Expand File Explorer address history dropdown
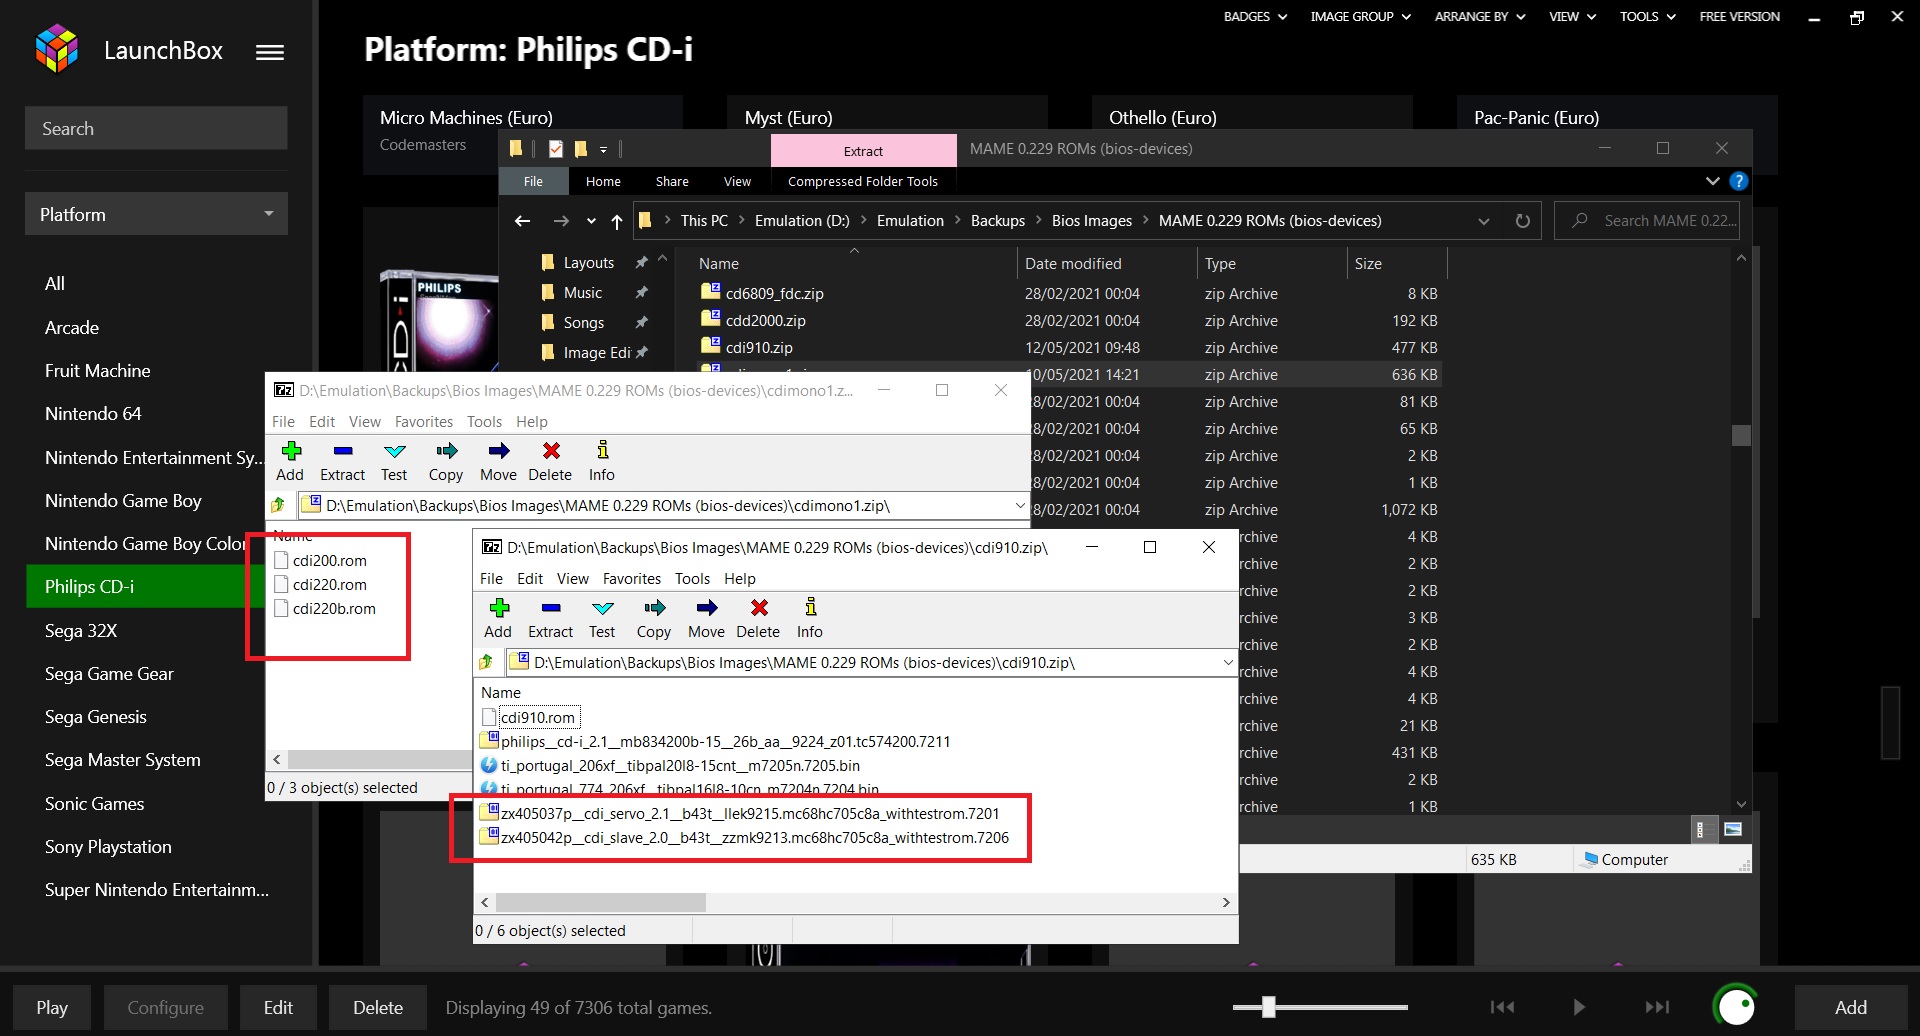This screenshot has height=1036, width=1920. click(1484, 221)
